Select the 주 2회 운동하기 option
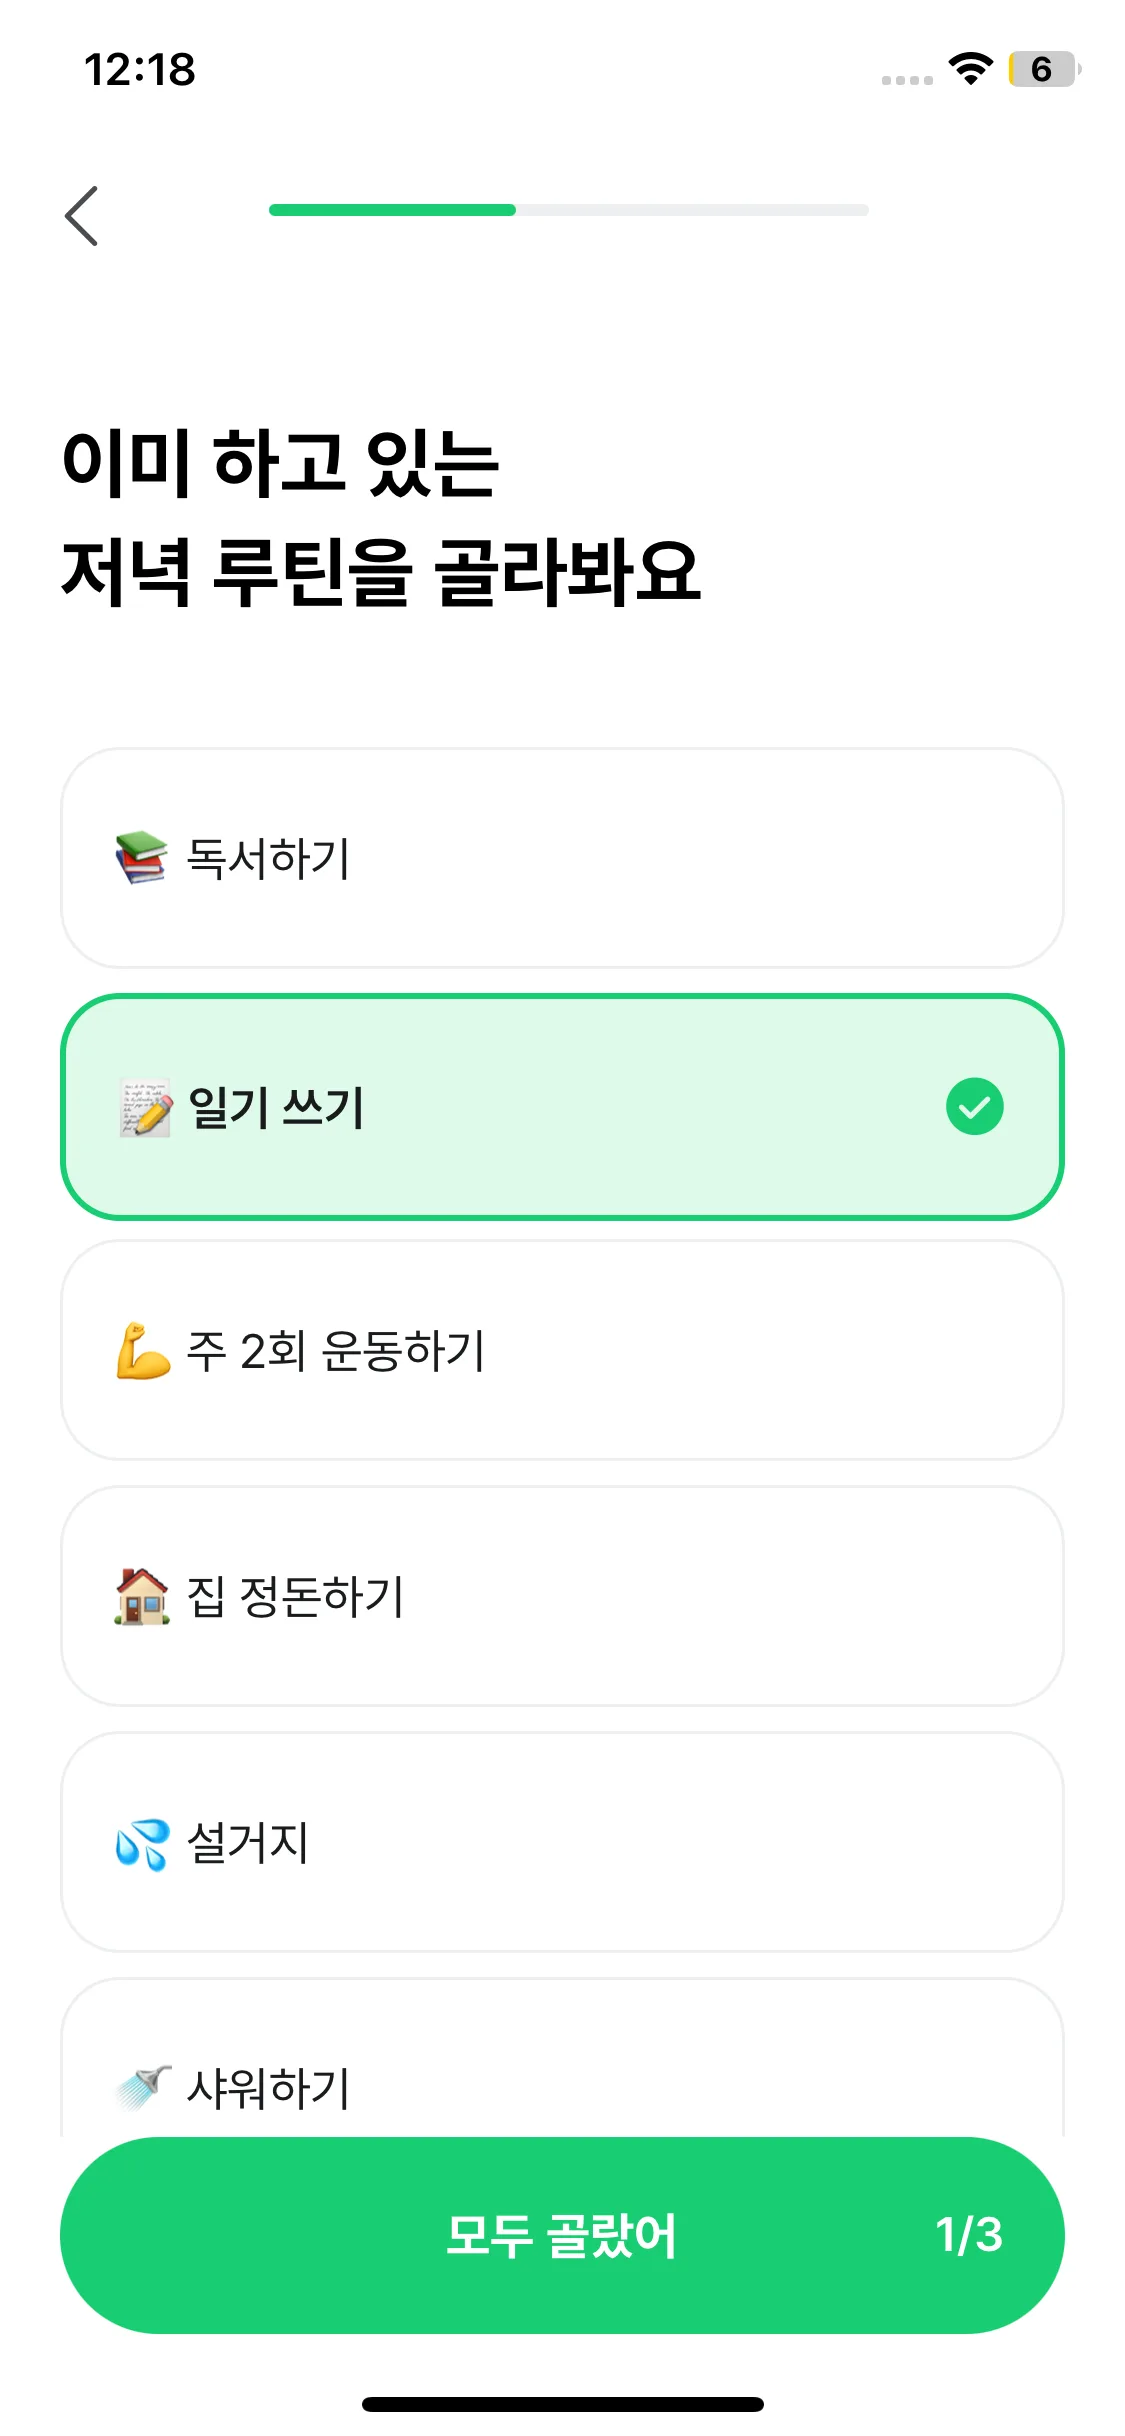Viewport: 1125px width, 2436px height. coord(562,1351)
